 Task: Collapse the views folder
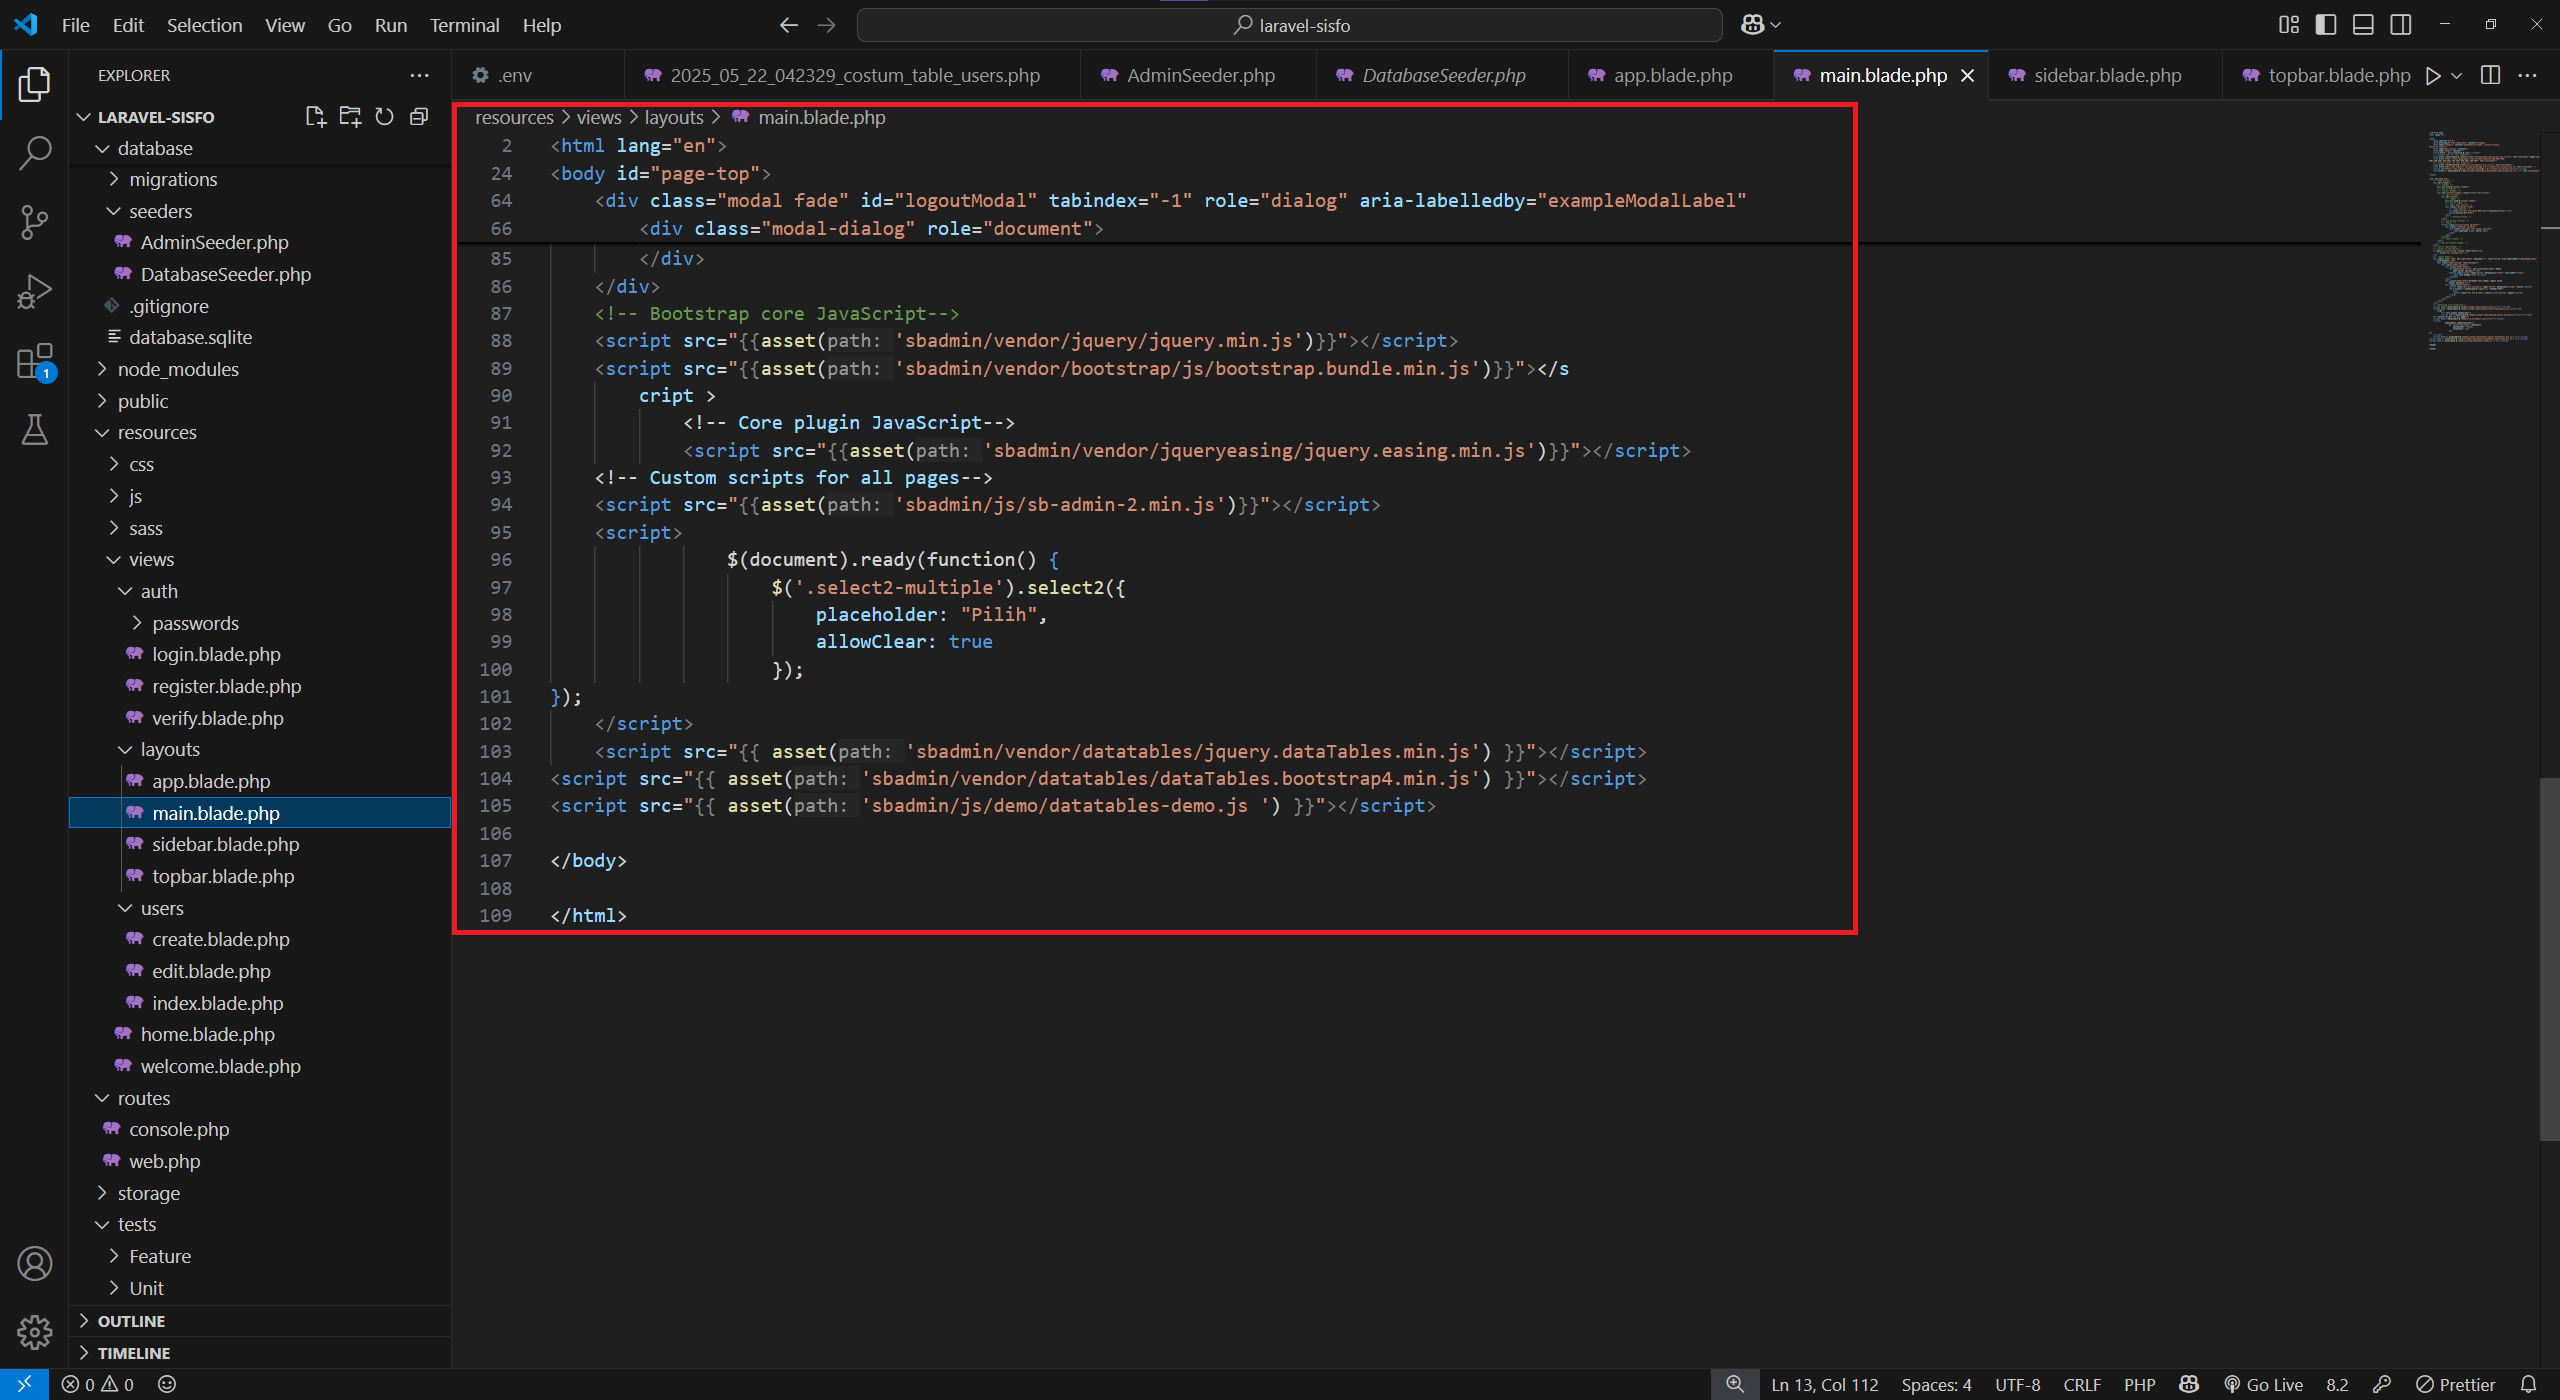154,559
